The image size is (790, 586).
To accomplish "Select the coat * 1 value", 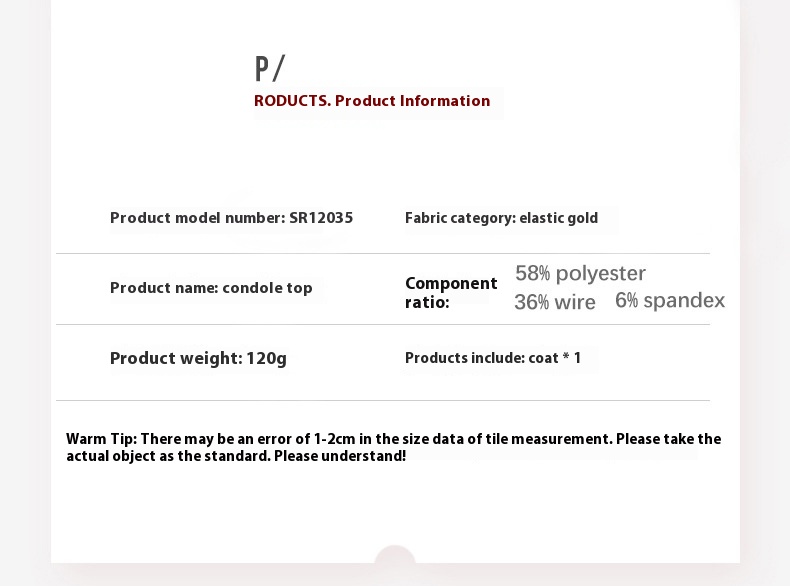I will tap(553, 358).
